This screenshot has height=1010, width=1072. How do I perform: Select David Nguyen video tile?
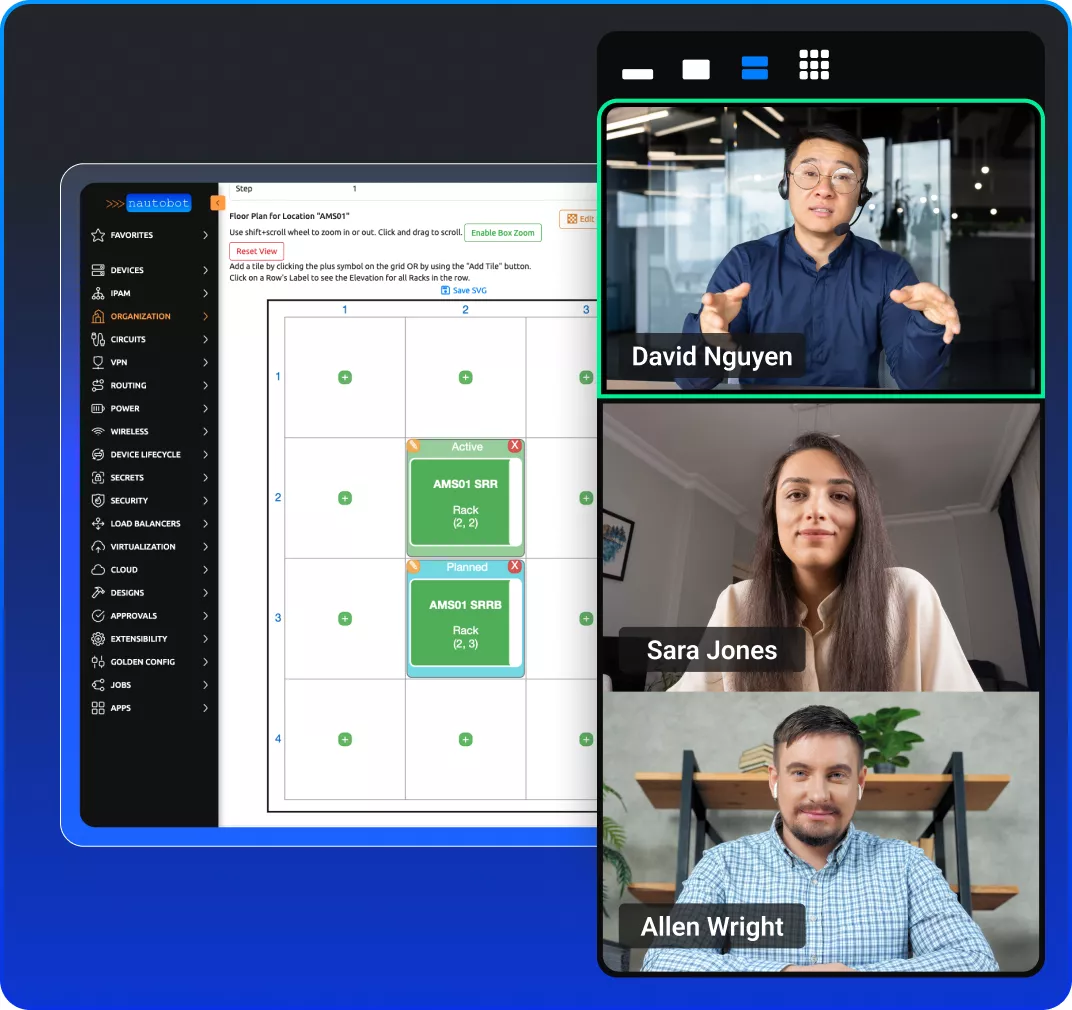[820, 248]
